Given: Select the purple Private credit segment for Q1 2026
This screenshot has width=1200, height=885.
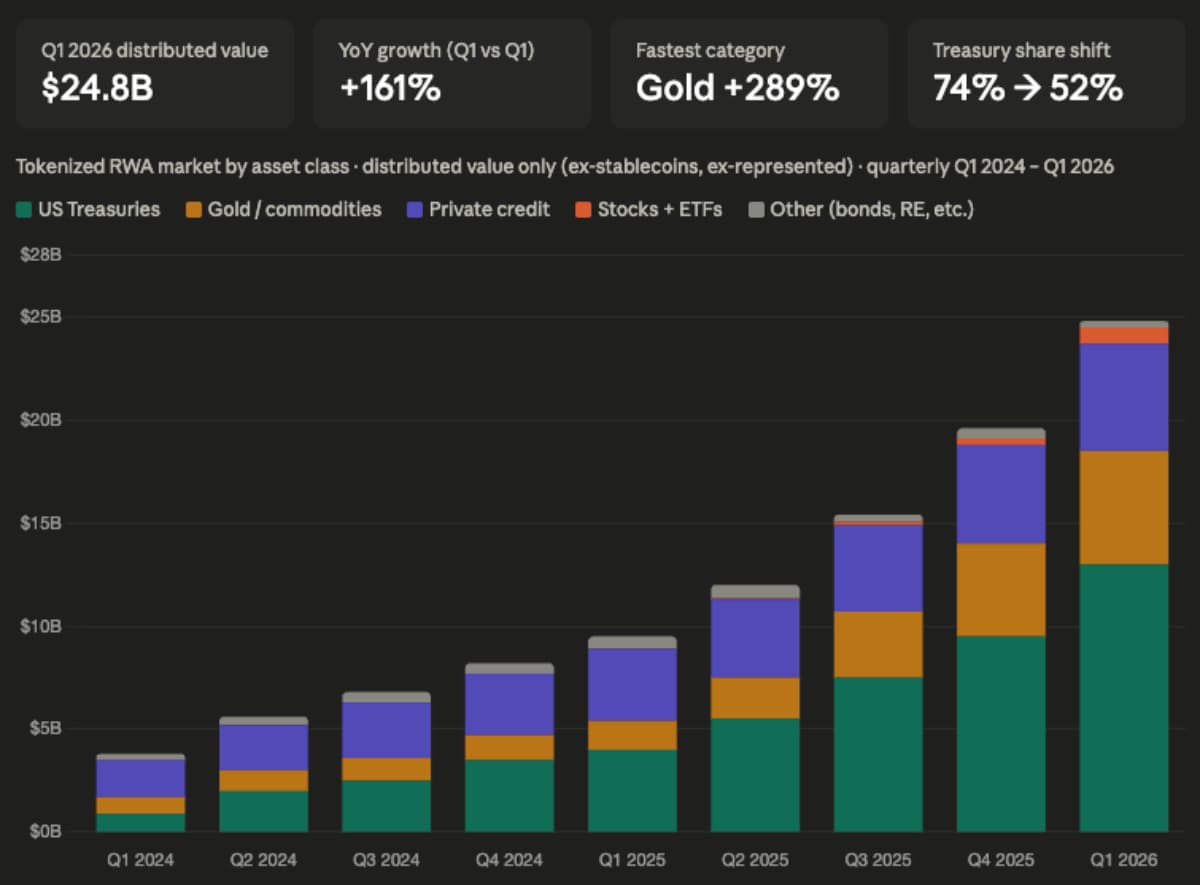Looking at the screenshot, I should (x=1124, y=397).
